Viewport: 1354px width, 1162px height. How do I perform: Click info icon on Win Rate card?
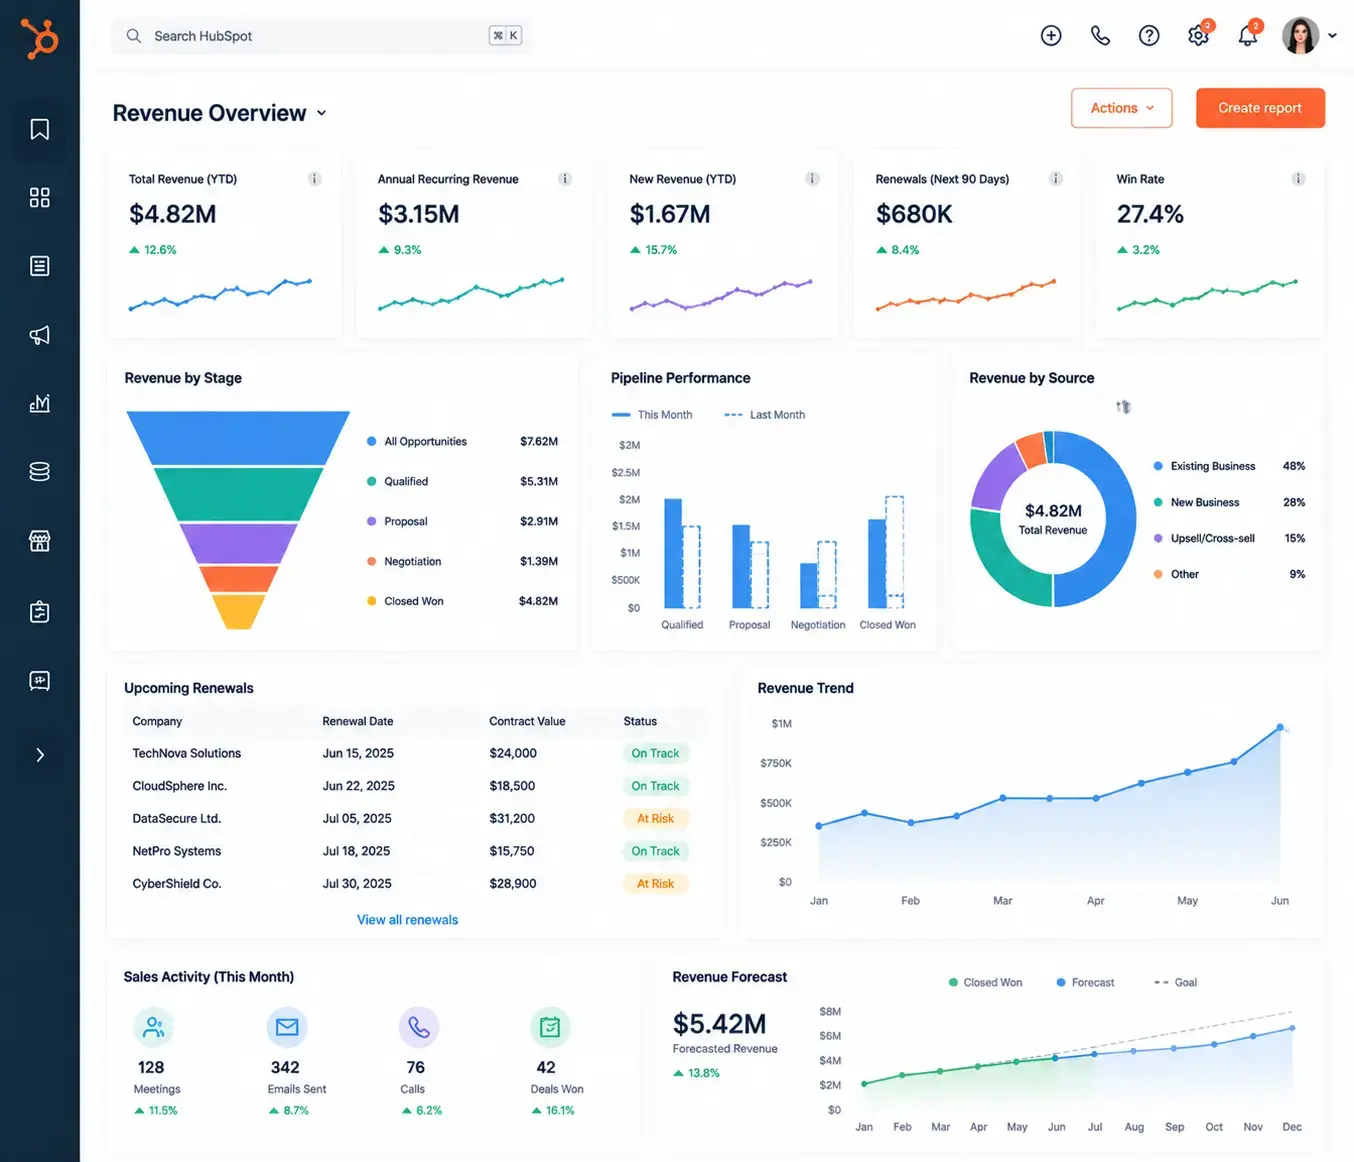[1298, 179]
